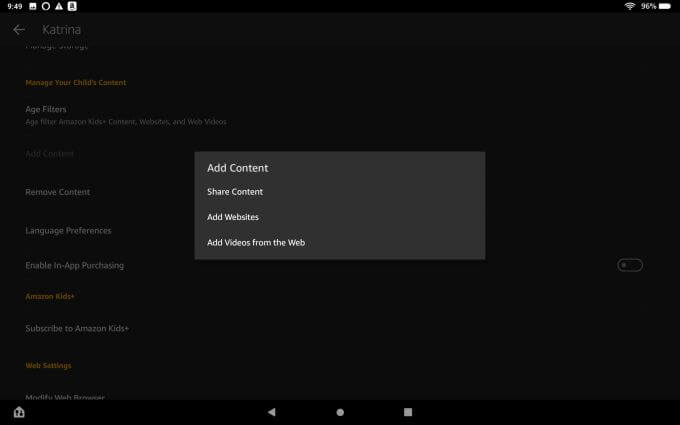Open recent apps with the square button
The image size is (680, 425).
click(408, 412)
